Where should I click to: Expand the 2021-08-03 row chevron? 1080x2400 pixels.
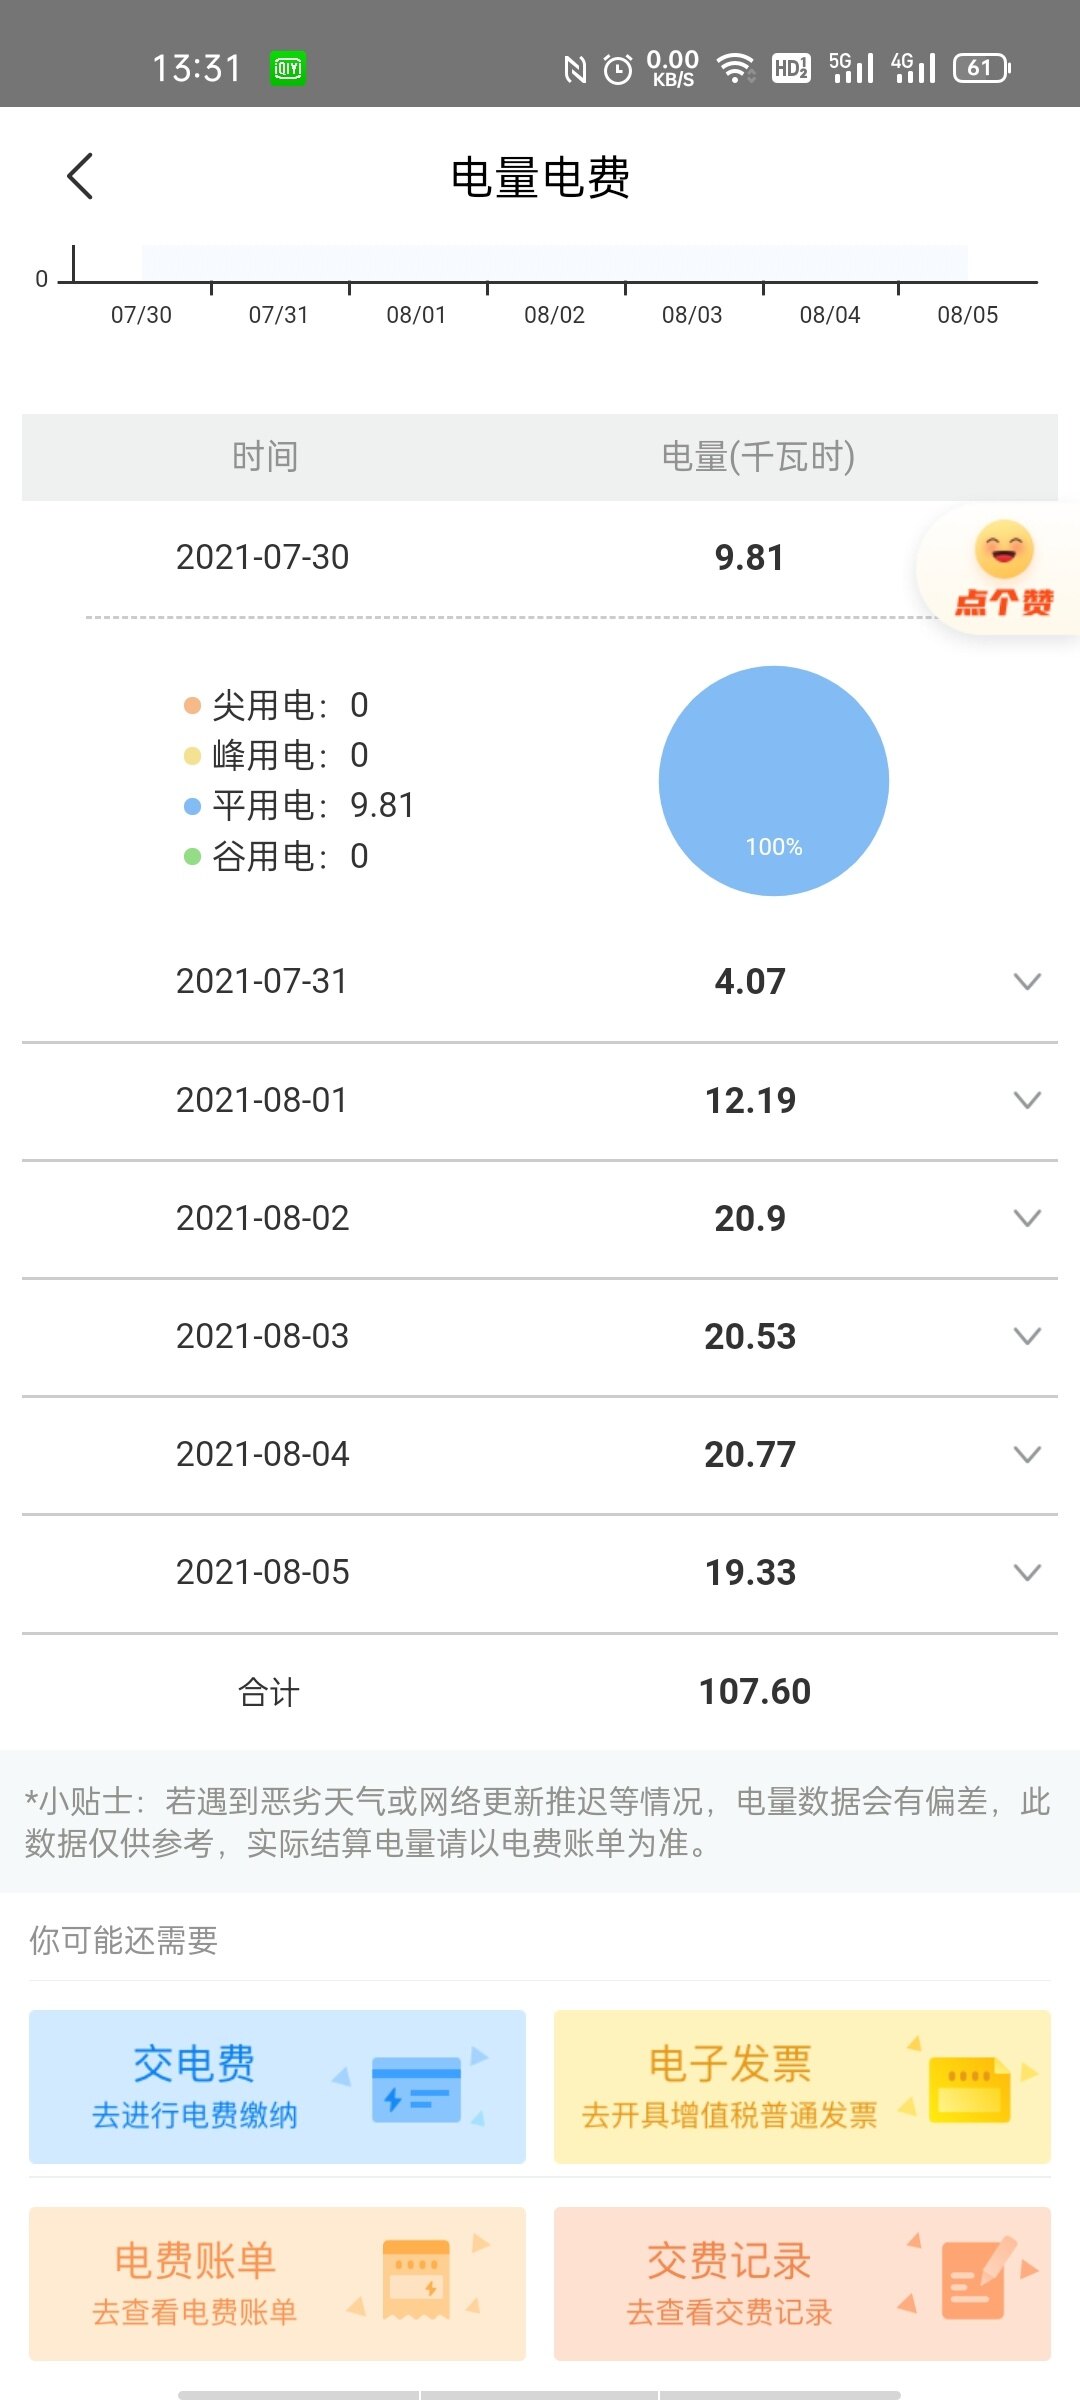[1027, 1336]
